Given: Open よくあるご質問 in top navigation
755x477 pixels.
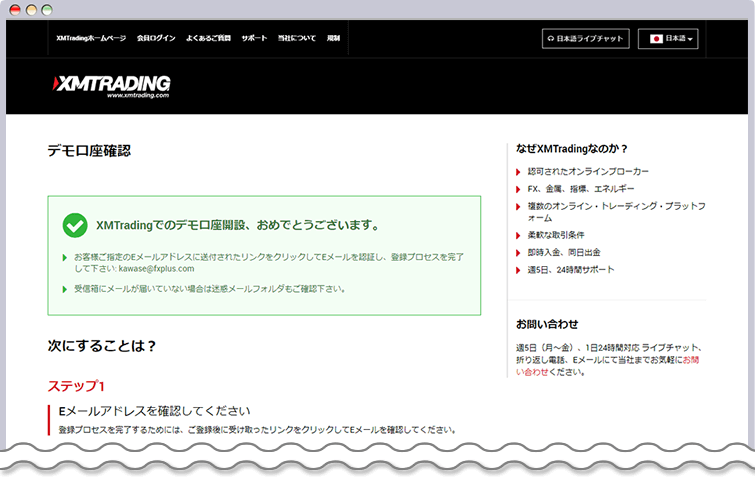Looking at the screenshot, I should click(x=208, y=38).
